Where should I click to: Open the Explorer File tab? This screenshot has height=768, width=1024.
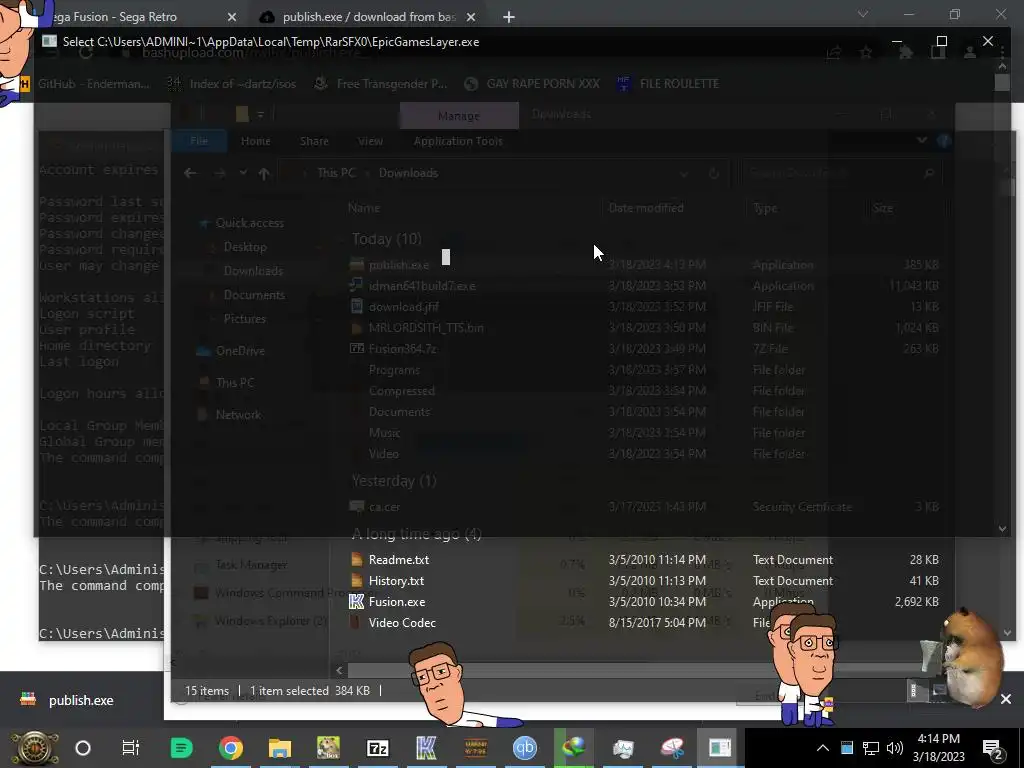[199, 141]
